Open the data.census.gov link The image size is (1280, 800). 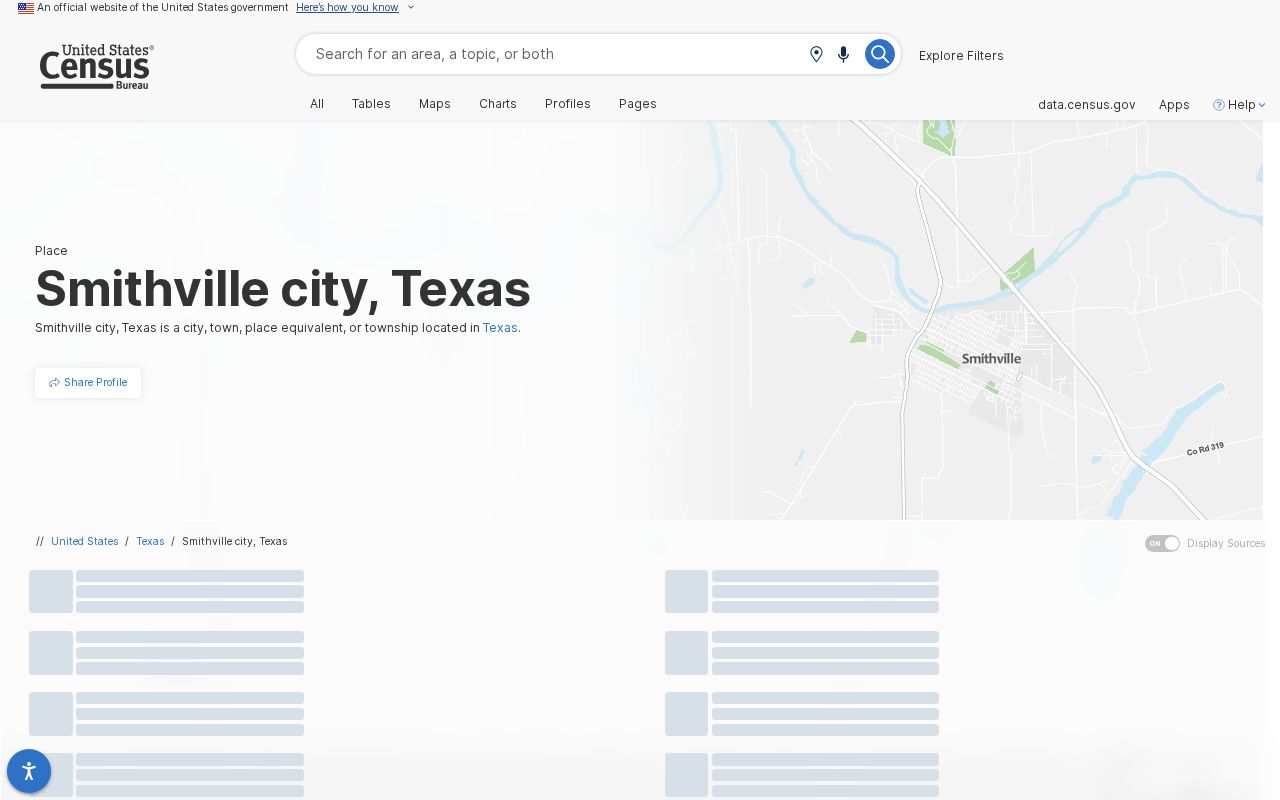pos(1087,105)
